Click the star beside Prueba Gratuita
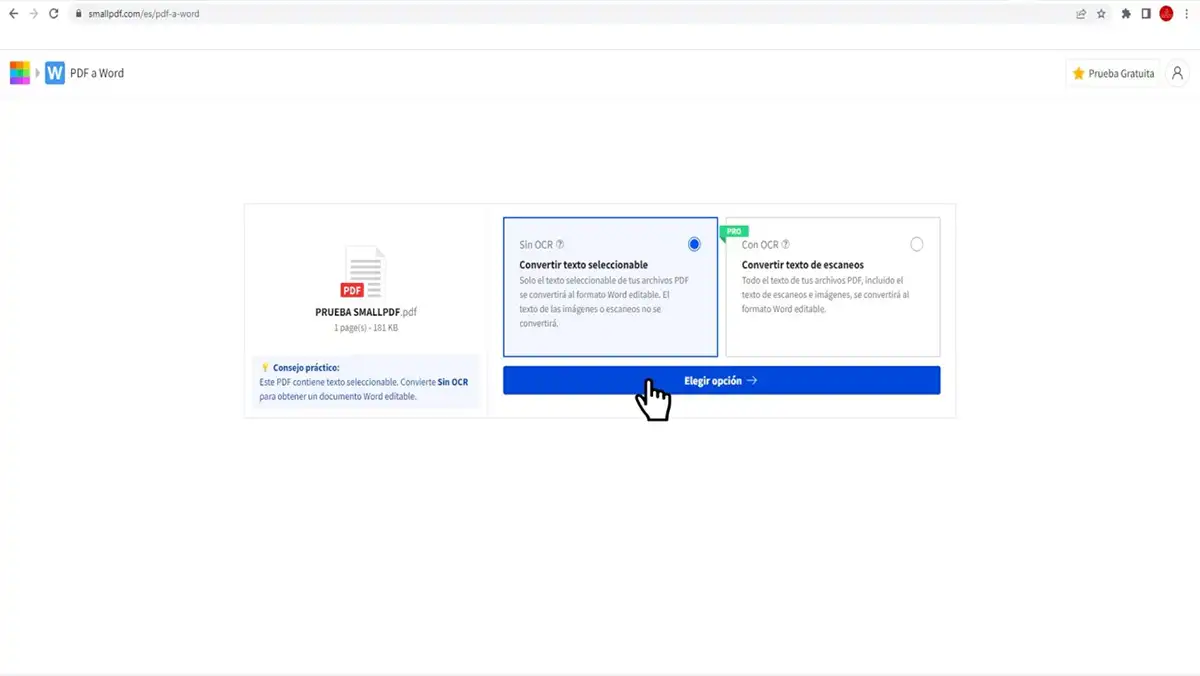This screenshot has width=1200, height=676. pyautogui.click(x=1079, y=73)
